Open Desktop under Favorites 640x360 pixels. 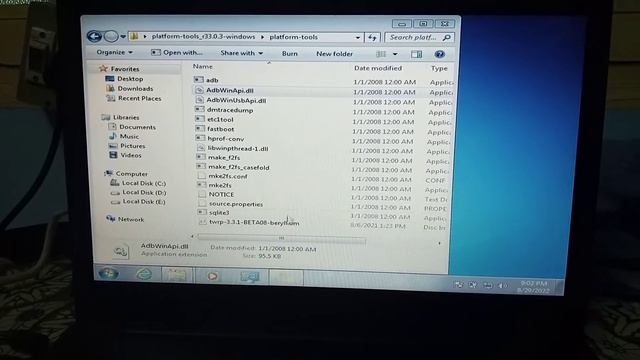pos(124,79)
